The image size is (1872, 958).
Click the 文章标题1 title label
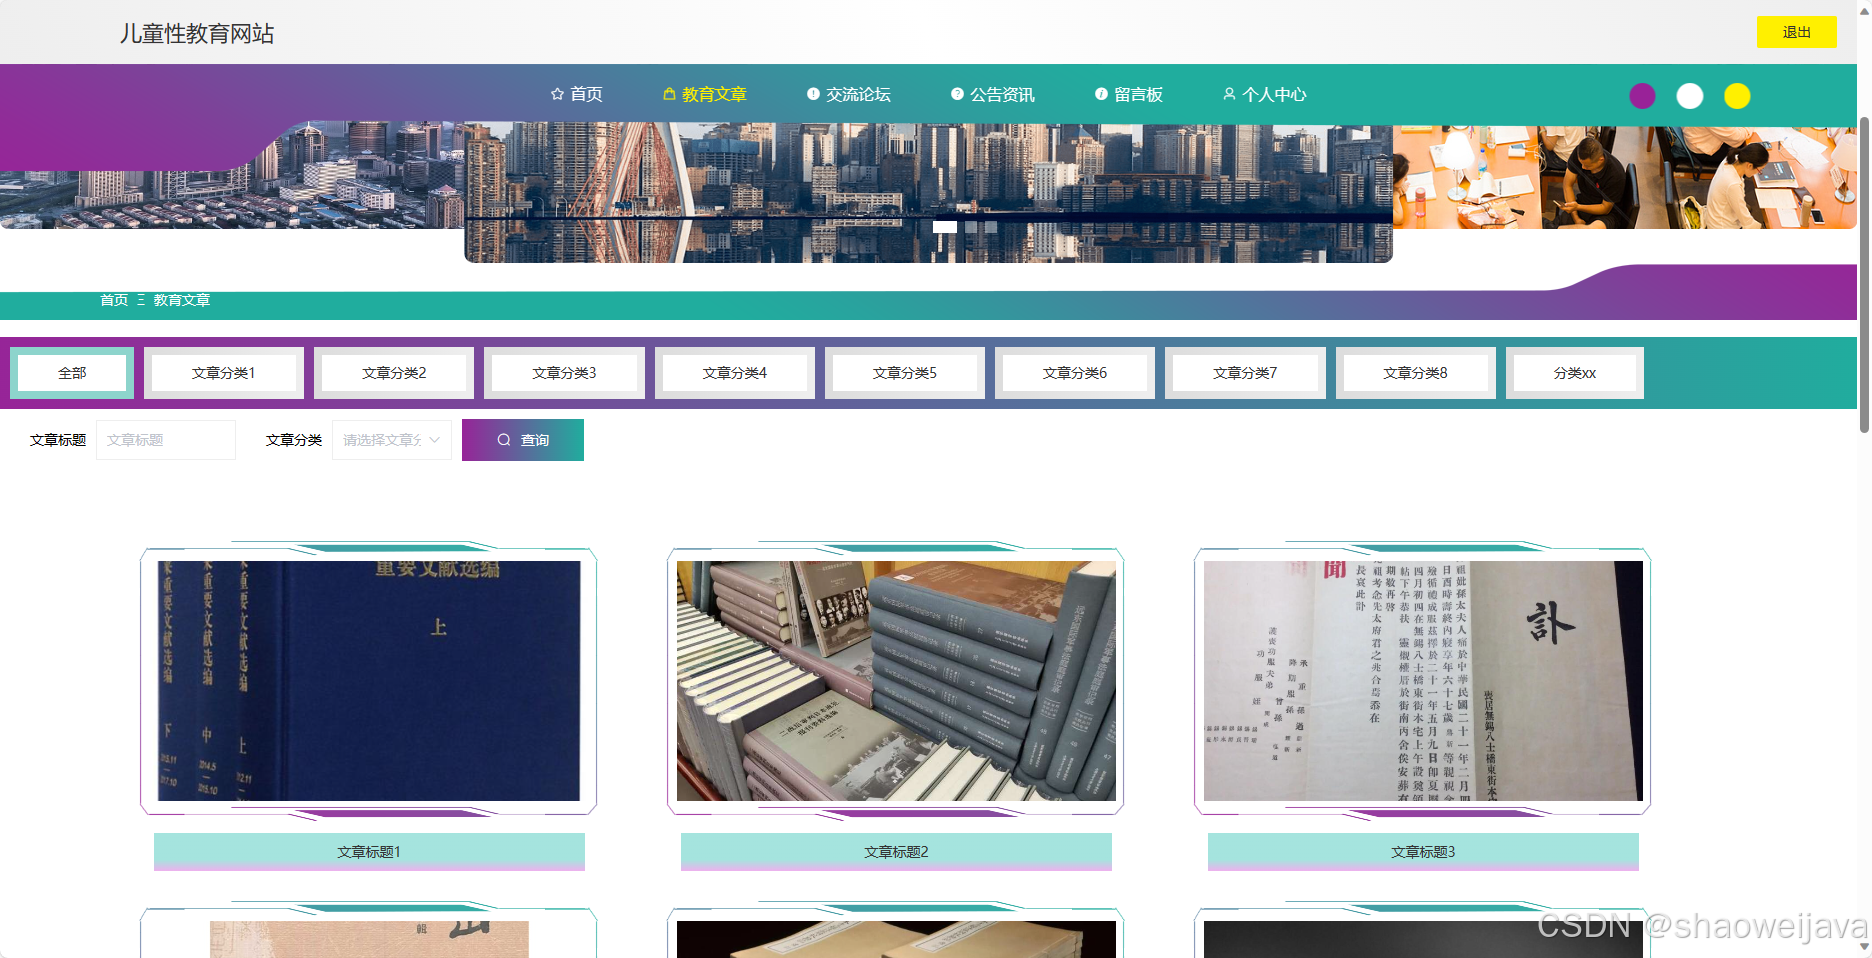pos(369,852)
